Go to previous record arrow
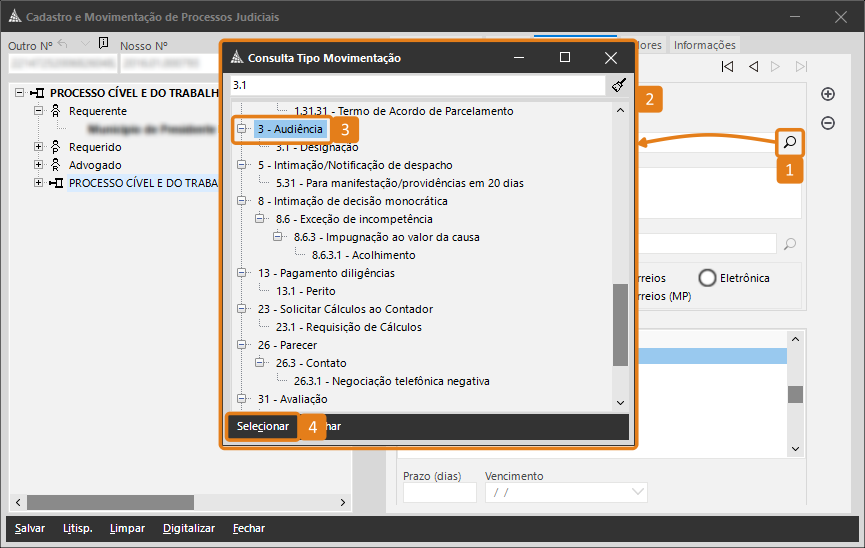Image resolution: width=865 pixels, height=548 pixels. pyautogui.click(x=752, y=67)
